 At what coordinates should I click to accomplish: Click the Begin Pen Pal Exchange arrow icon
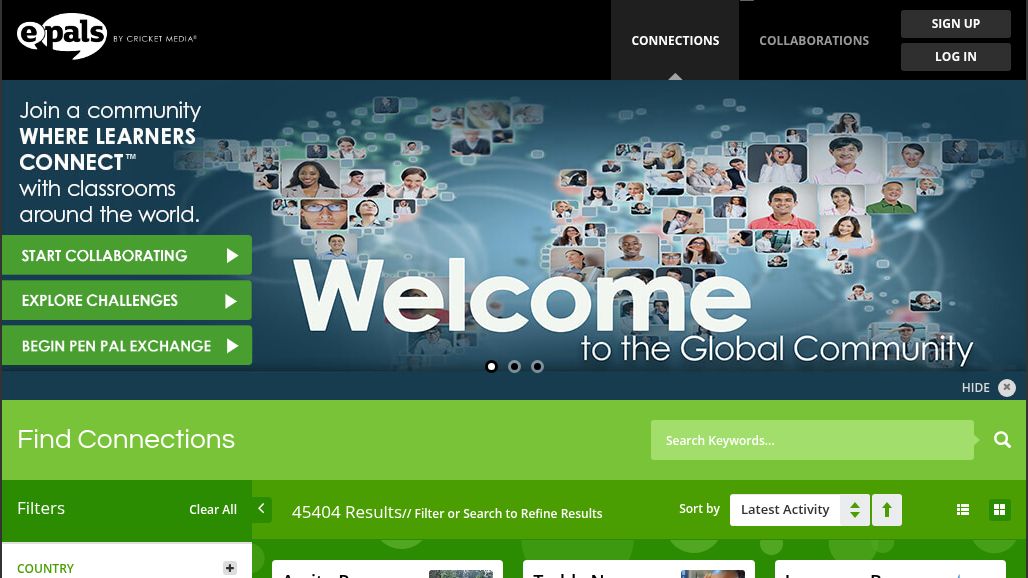tap(233, 345)
